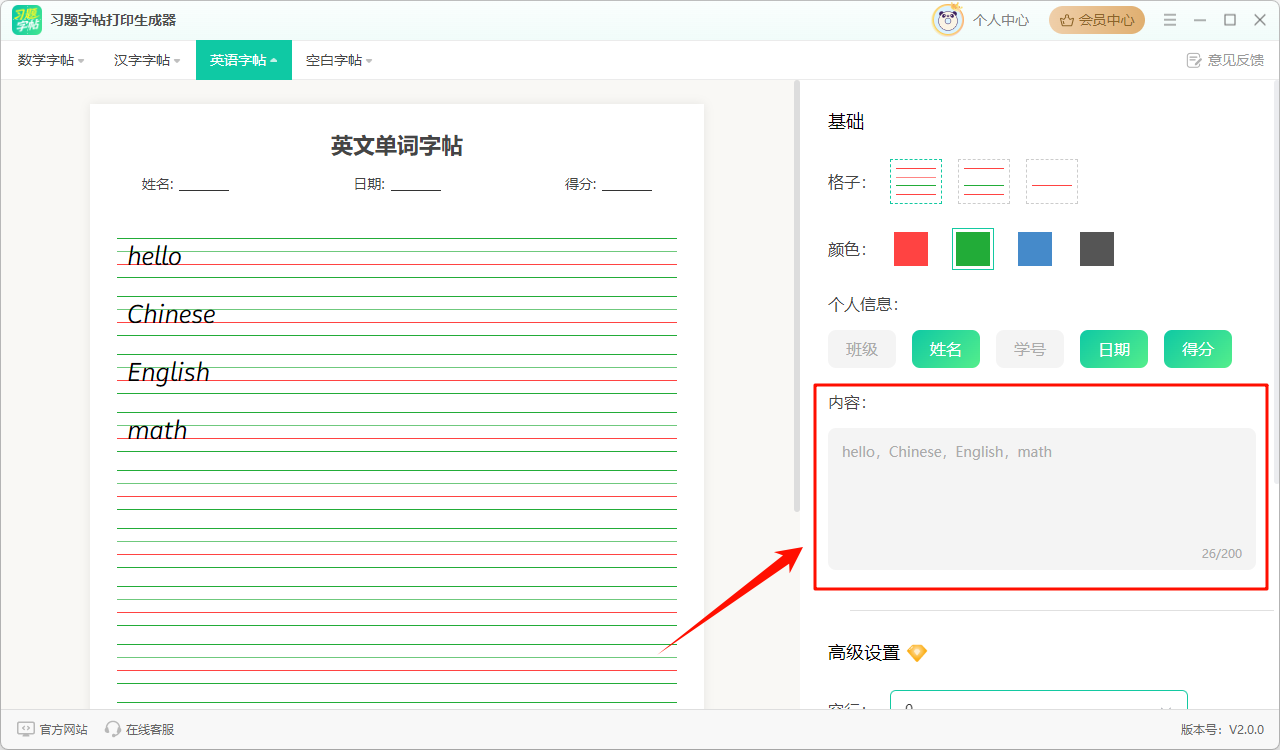
Task: Toggle the 姓名 personal info option
Action: pyautogui.click(x=946, y=349)
